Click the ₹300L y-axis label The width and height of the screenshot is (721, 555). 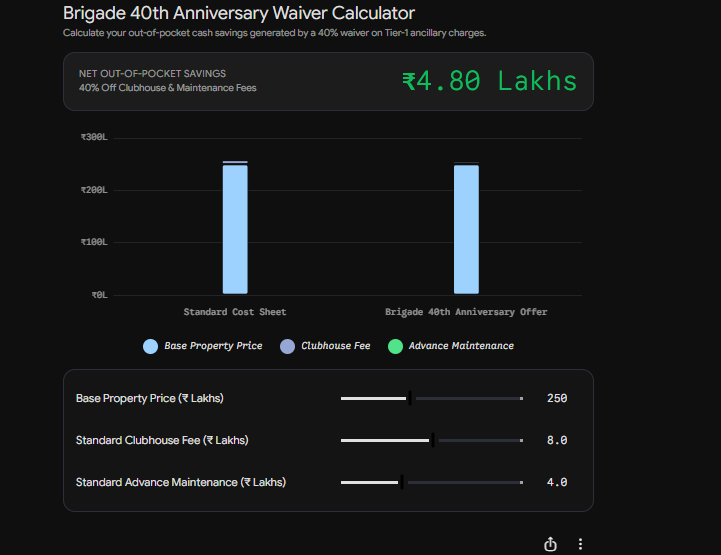[x=94, y=137]
